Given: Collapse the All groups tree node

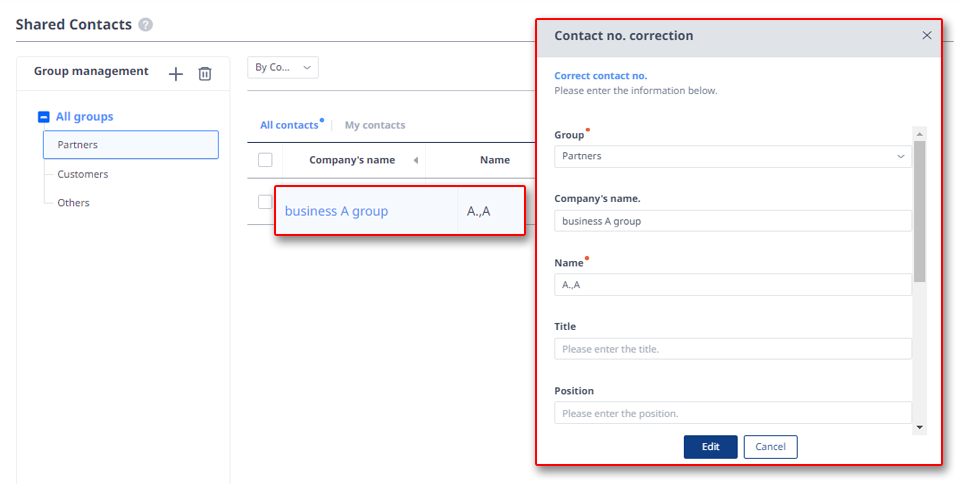Looking at the screenshot, I should coord(43,117).
